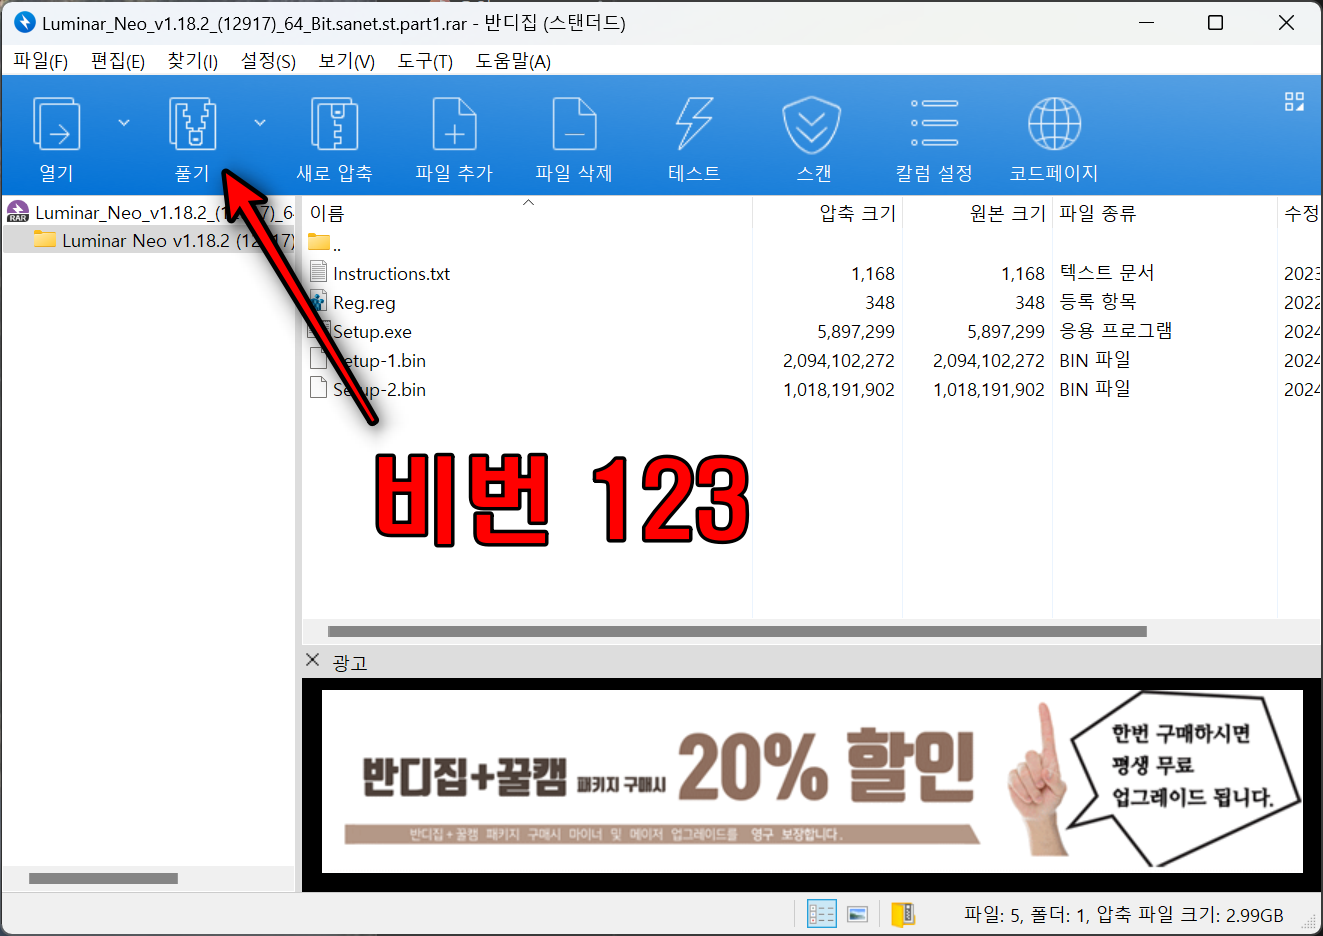
Task: Open the 도움말(A) menu
Action: coord(513,61)
